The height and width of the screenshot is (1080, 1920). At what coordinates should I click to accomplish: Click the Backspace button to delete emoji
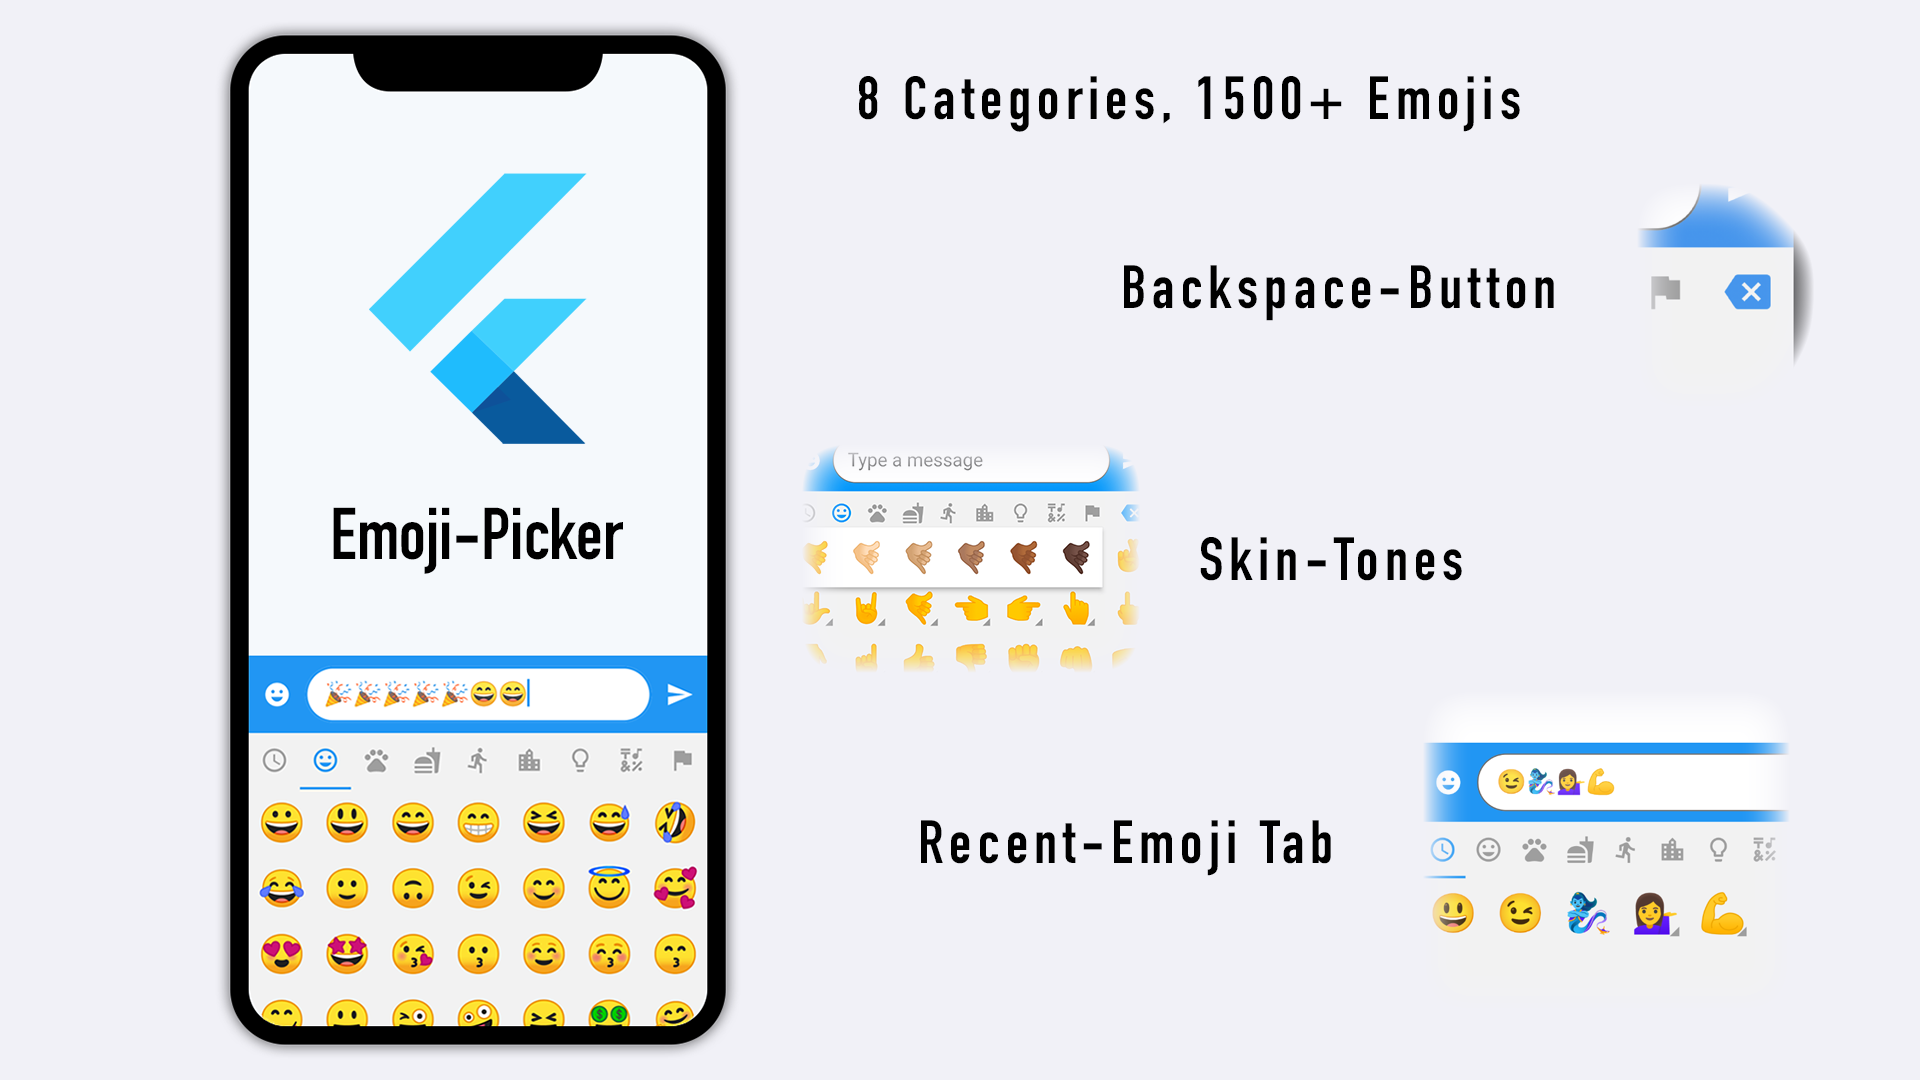tap(1751, 291)
